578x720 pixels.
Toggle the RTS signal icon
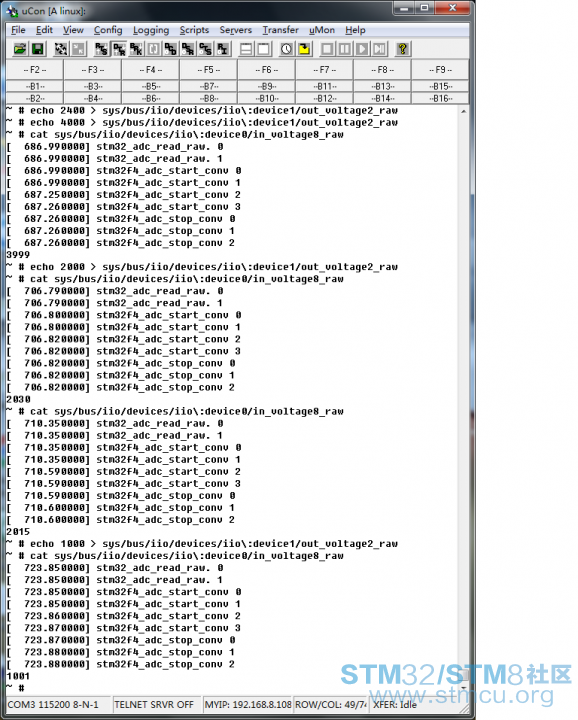click(x=101, y=49)
